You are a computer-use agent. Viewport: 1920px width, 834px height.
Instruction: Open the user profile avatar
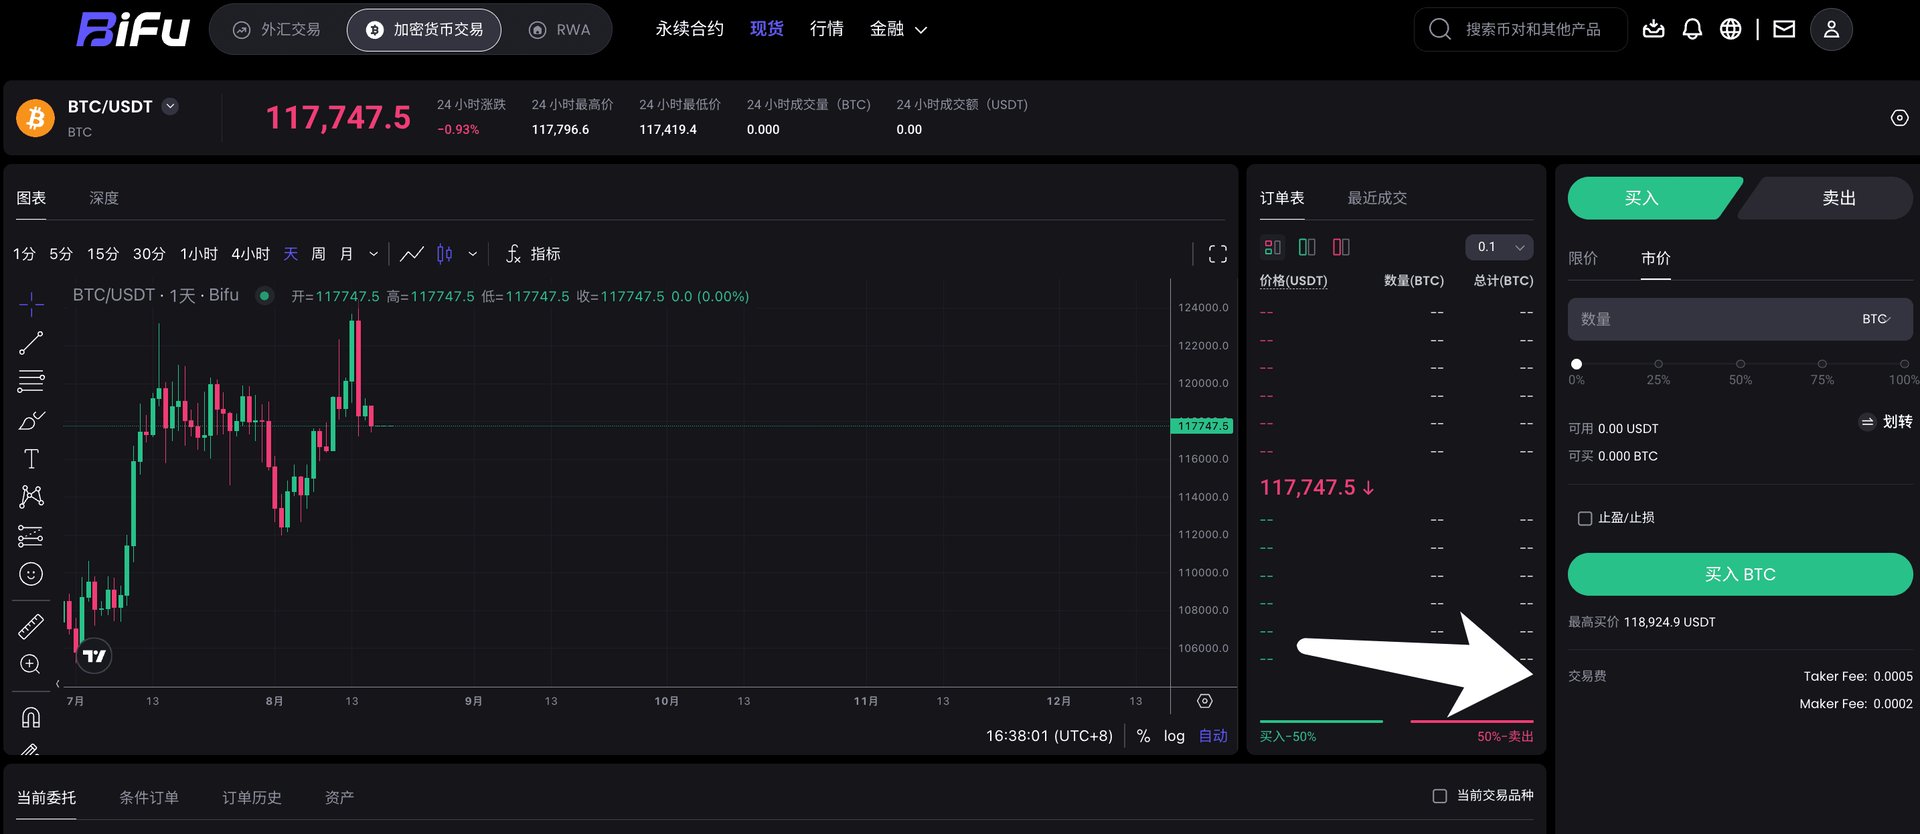pos(1831,29)
